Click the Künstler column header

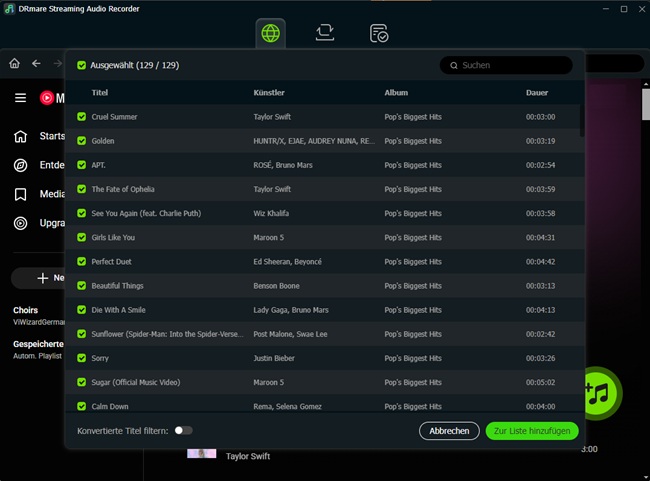pyautogui.click(x=269, y=92)
